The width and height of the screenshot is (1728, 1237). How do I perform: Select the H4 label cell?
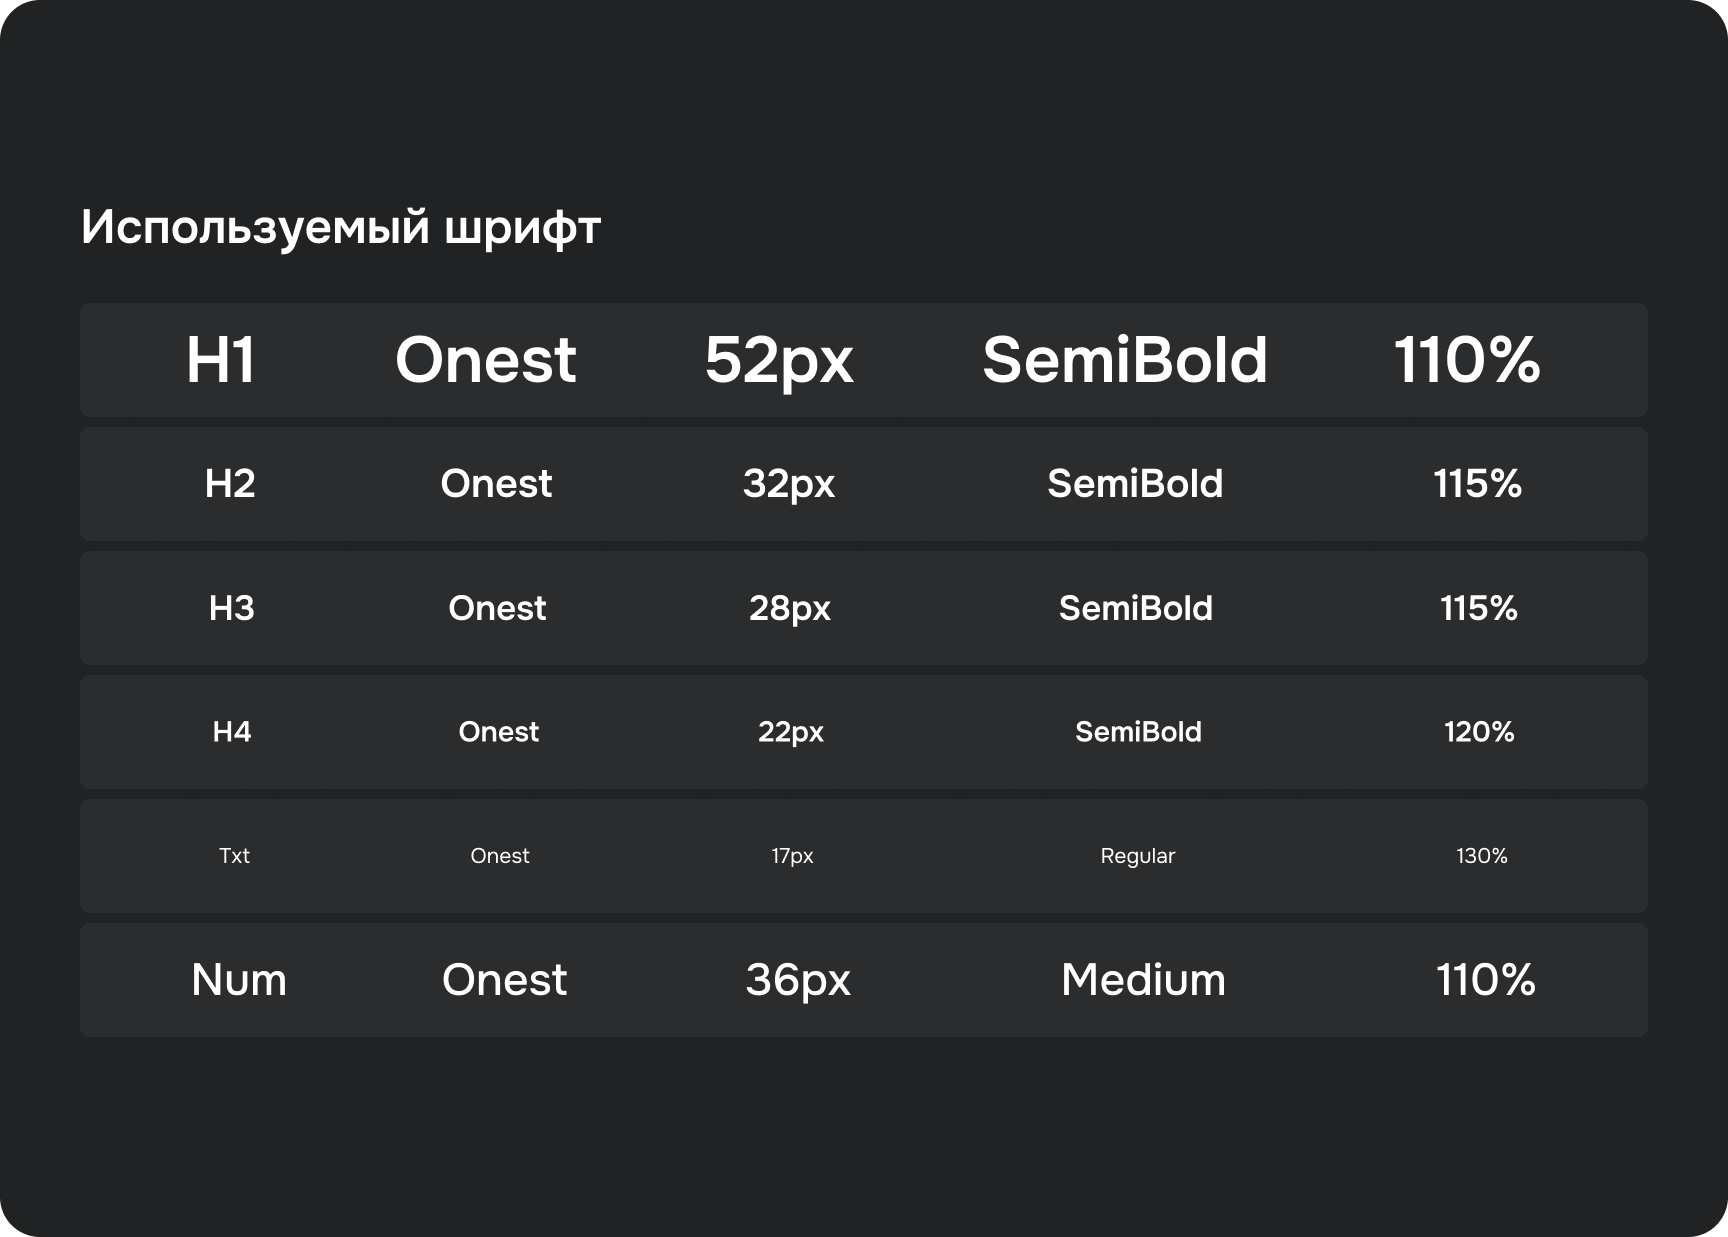[232, 732]
